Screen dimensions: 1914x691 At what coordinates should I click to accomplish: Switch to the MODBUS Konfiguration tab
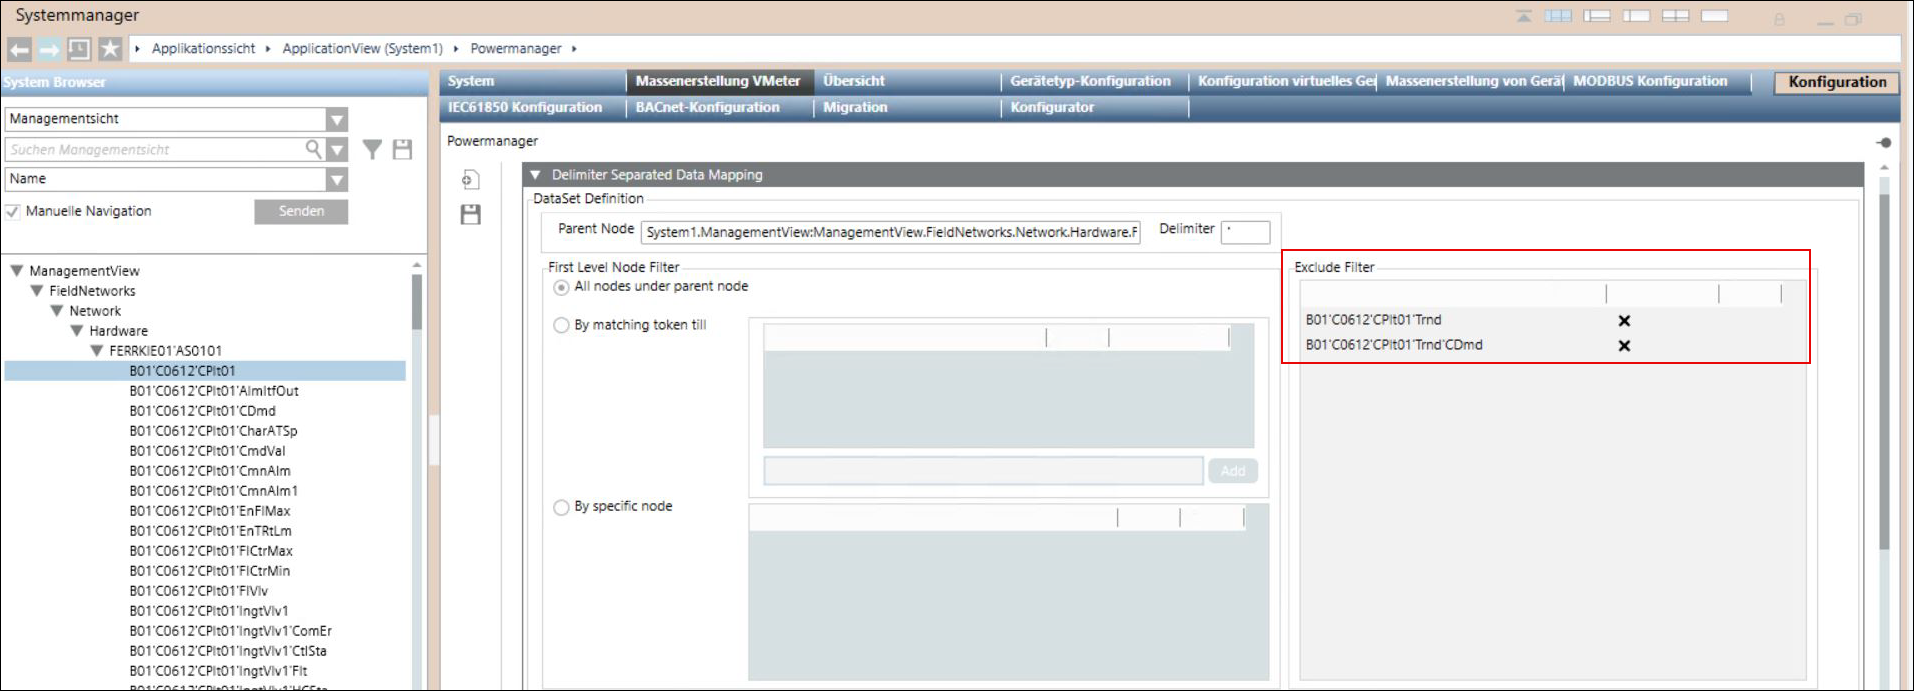tap(1650, 82)
